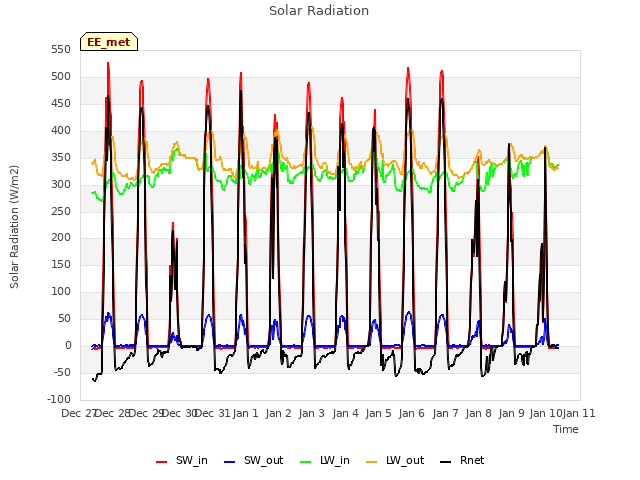The image size is (640, 480).
Task: Click the Solar Radiation chart title
Action: [x=319, y=11]
